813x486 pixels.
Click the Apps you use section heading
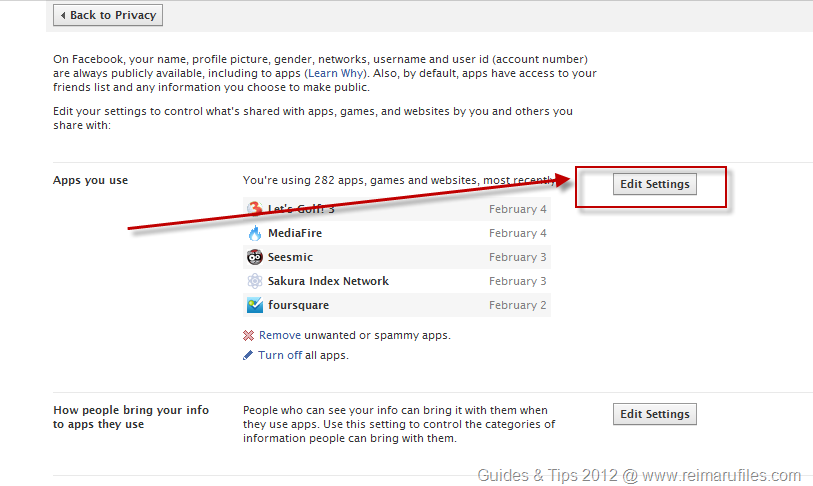pos(90,181)
